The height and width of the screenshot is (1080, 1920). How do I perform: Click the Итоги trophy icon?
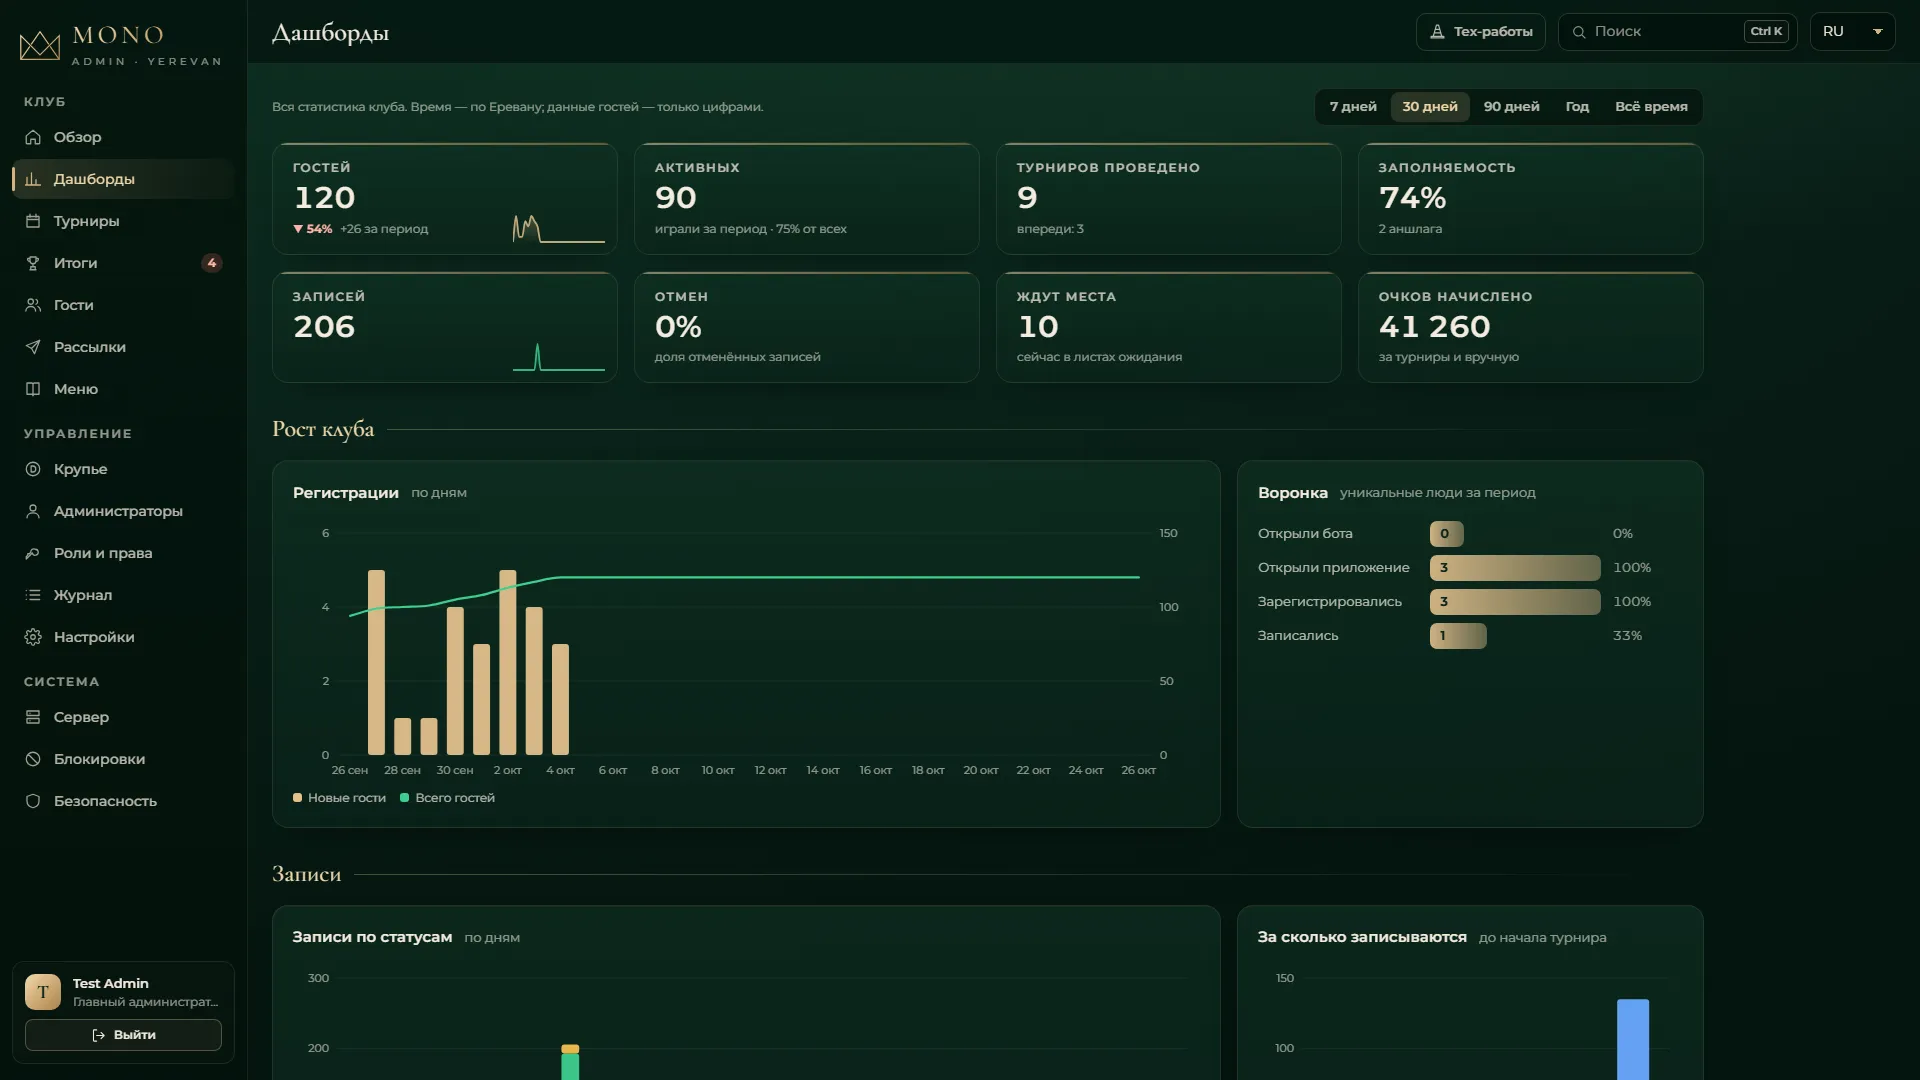(x=33, y=263)
